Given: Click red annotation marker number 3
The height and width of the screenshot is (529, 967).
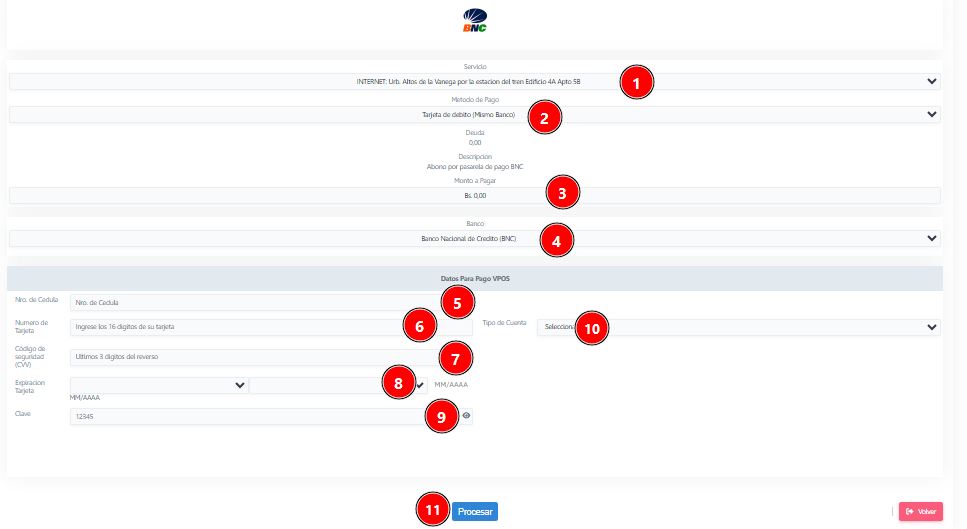Looking at the screenshot, I should (563, 193).
